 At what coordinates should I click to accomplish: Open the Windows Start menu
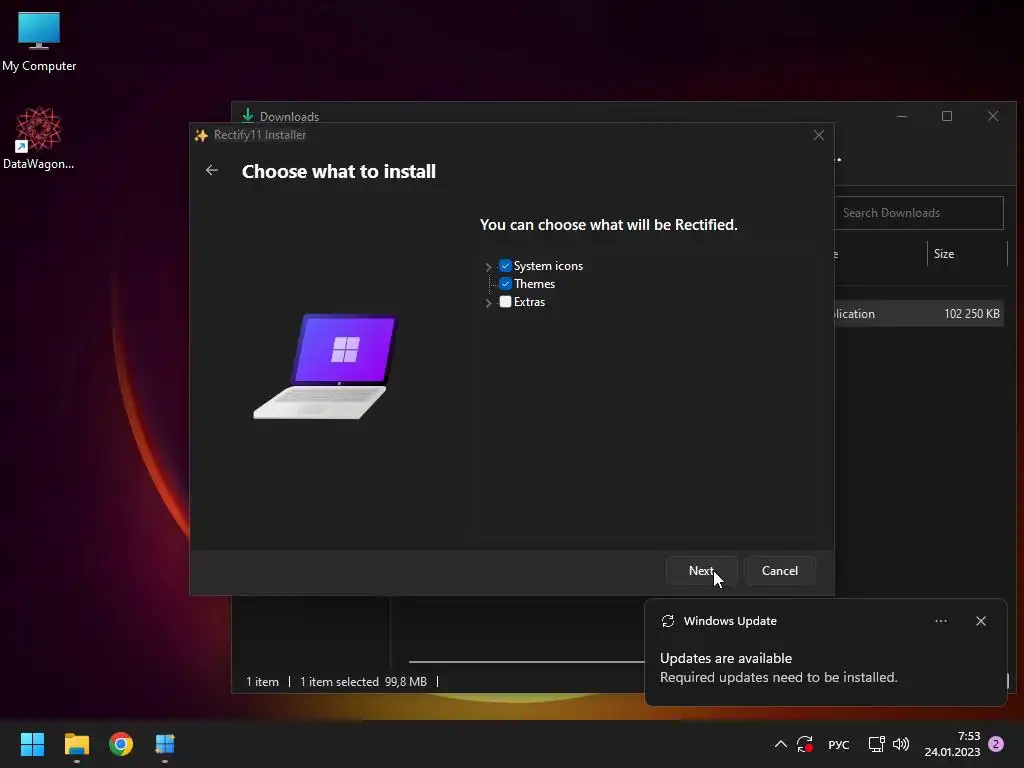pos(32,744)
